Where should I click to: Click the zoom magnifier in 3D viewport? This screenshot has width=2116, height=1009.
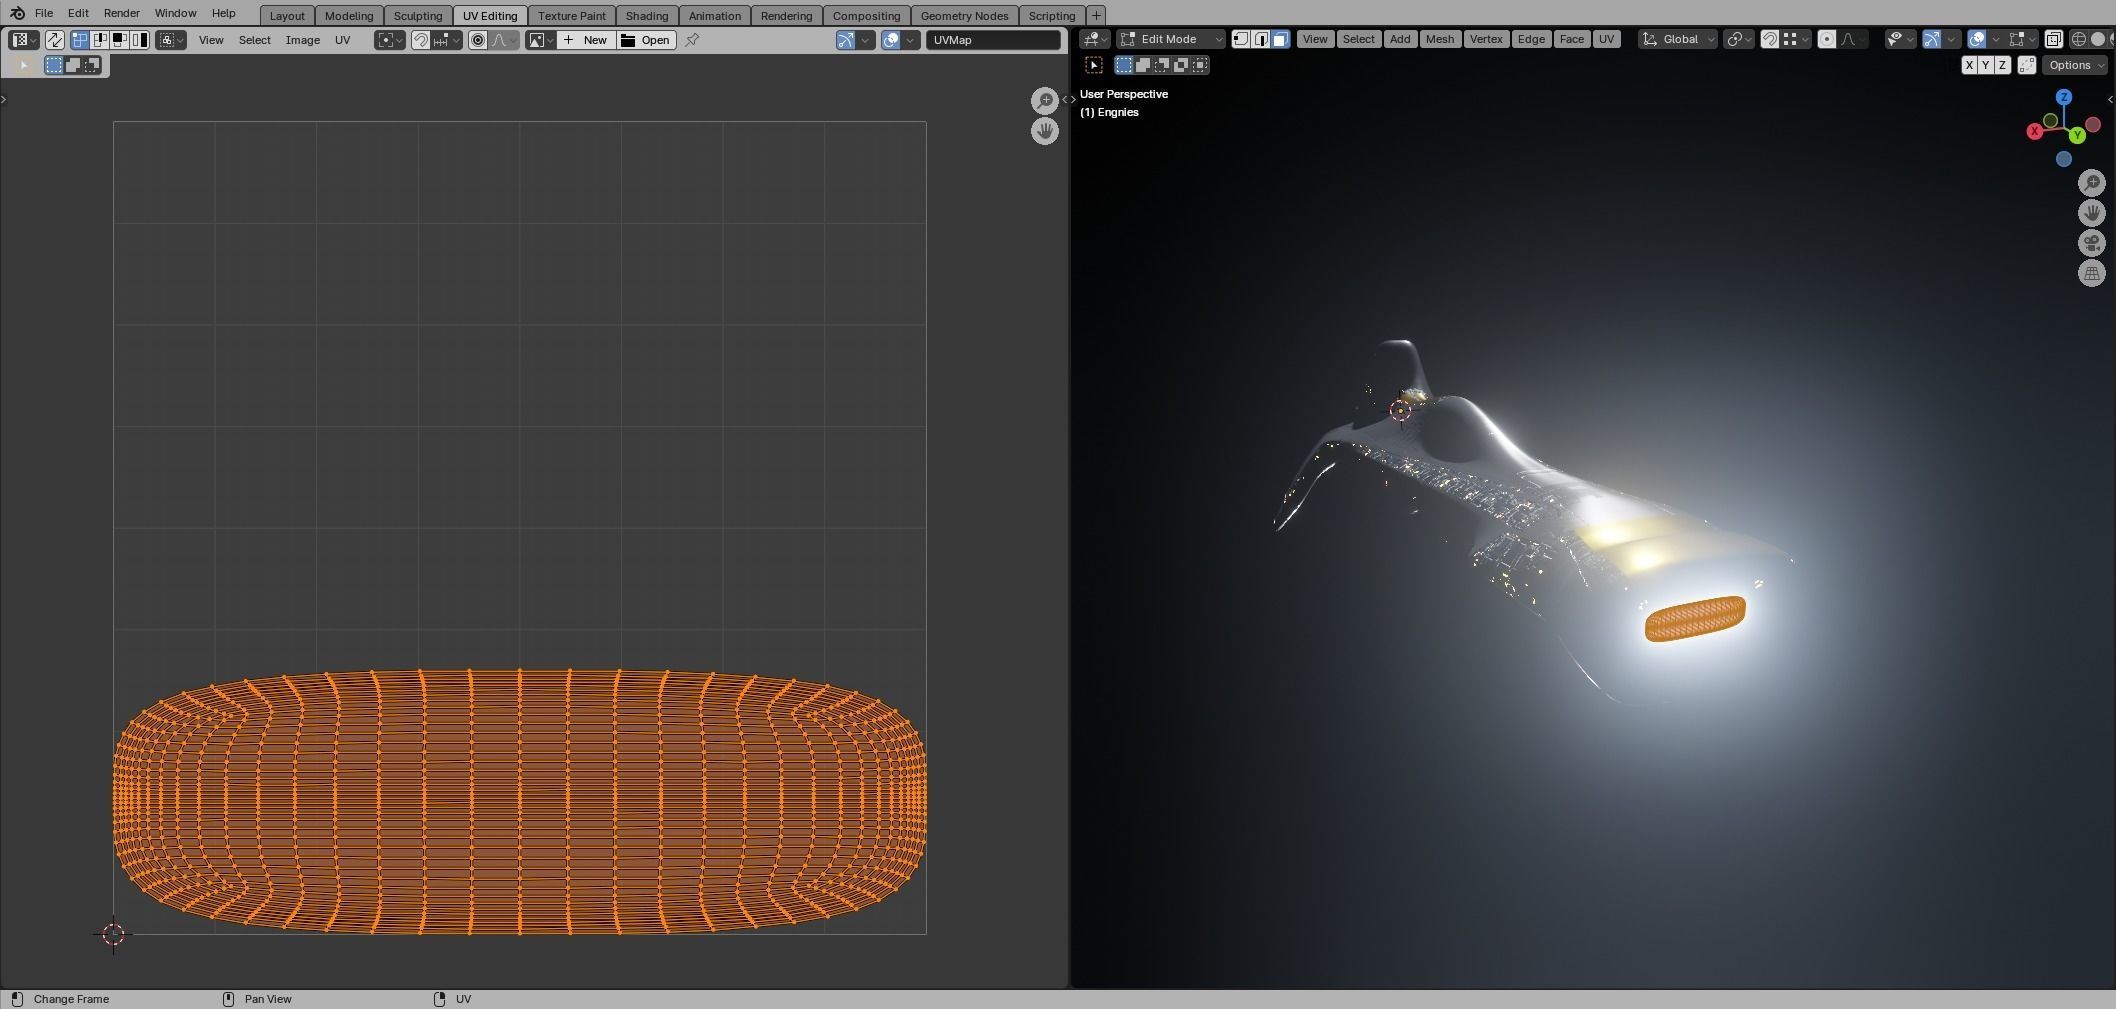tap(2092, 183)
